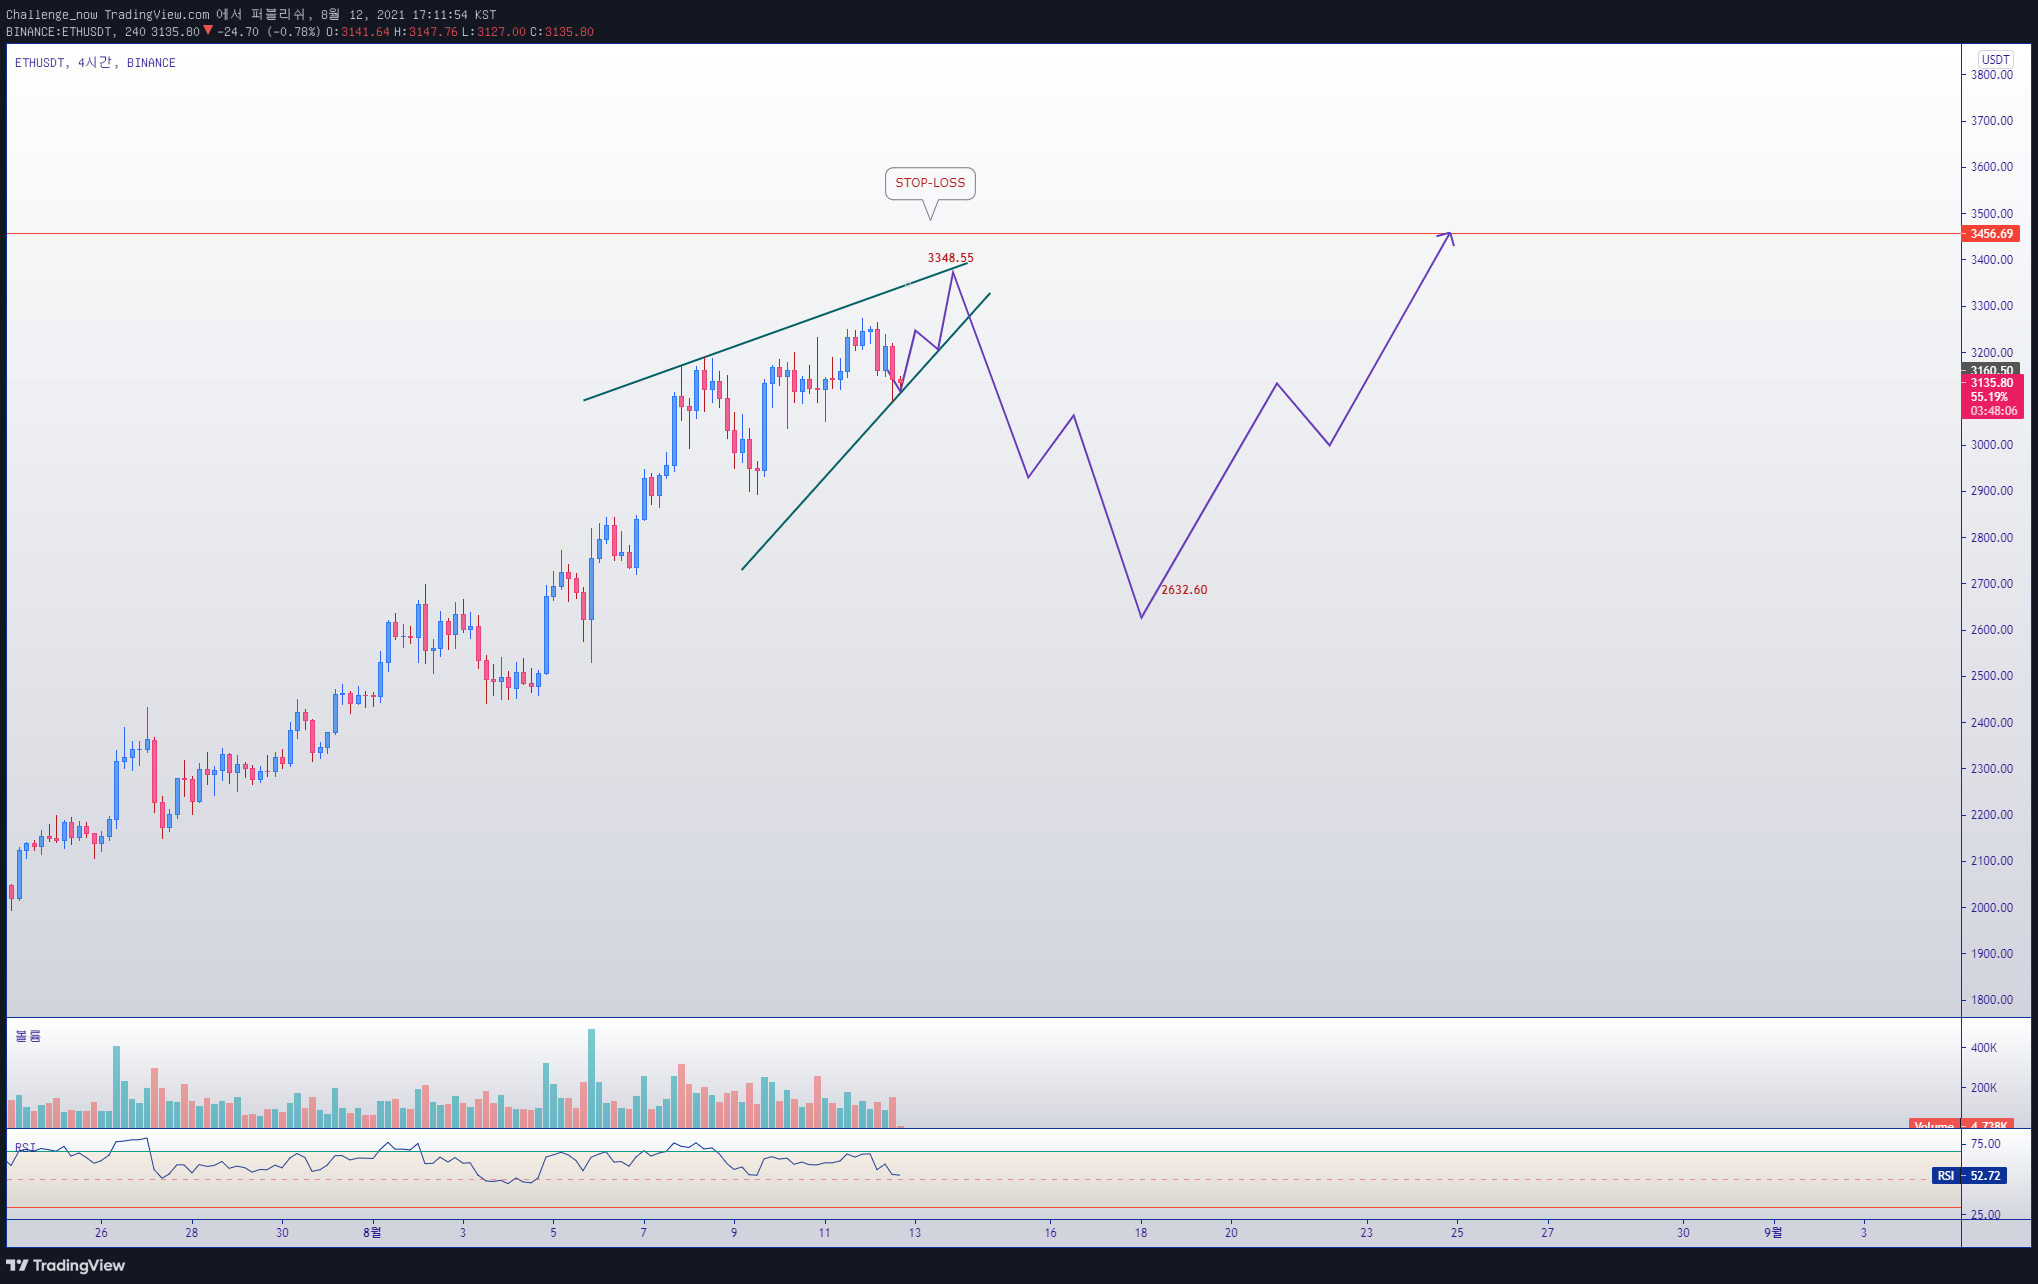The image size is (2038, 1284).
Task: Click the Challenge_now author name in the header
Action: click(x=52, y=15)
